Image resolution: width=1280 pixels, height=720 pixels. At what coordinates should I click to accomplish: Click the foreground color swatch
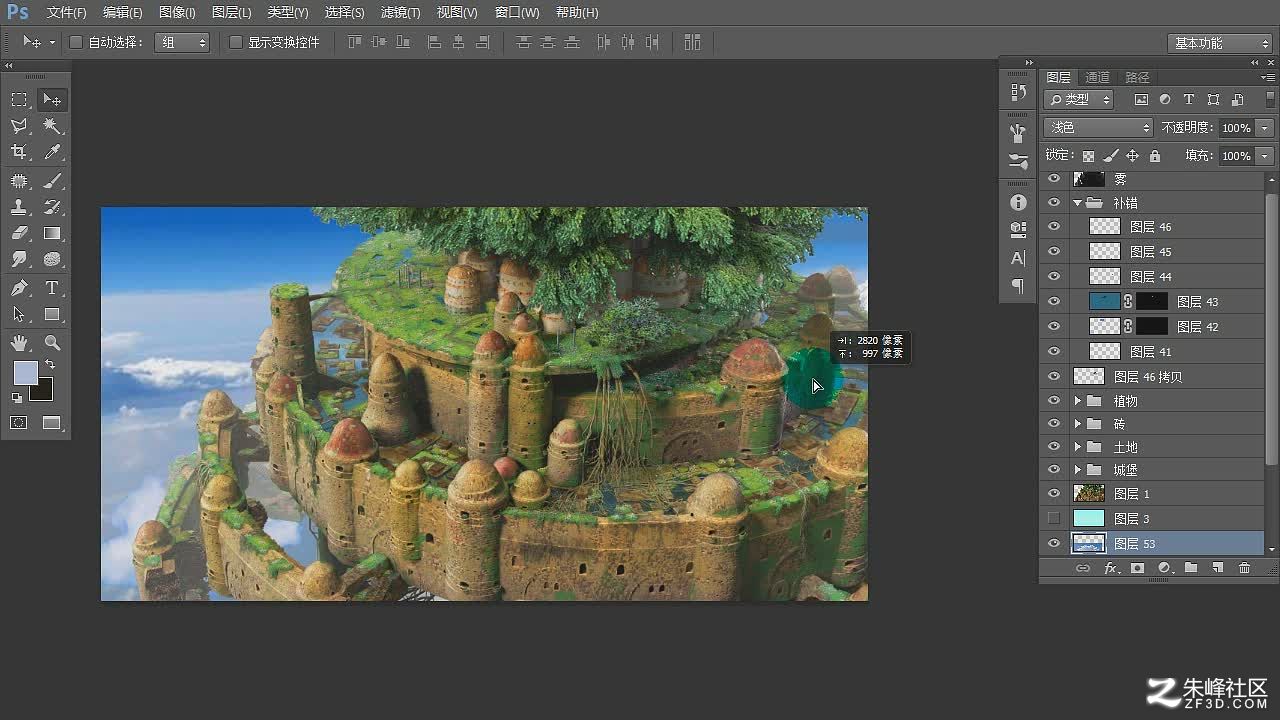(x=25, y=373)
